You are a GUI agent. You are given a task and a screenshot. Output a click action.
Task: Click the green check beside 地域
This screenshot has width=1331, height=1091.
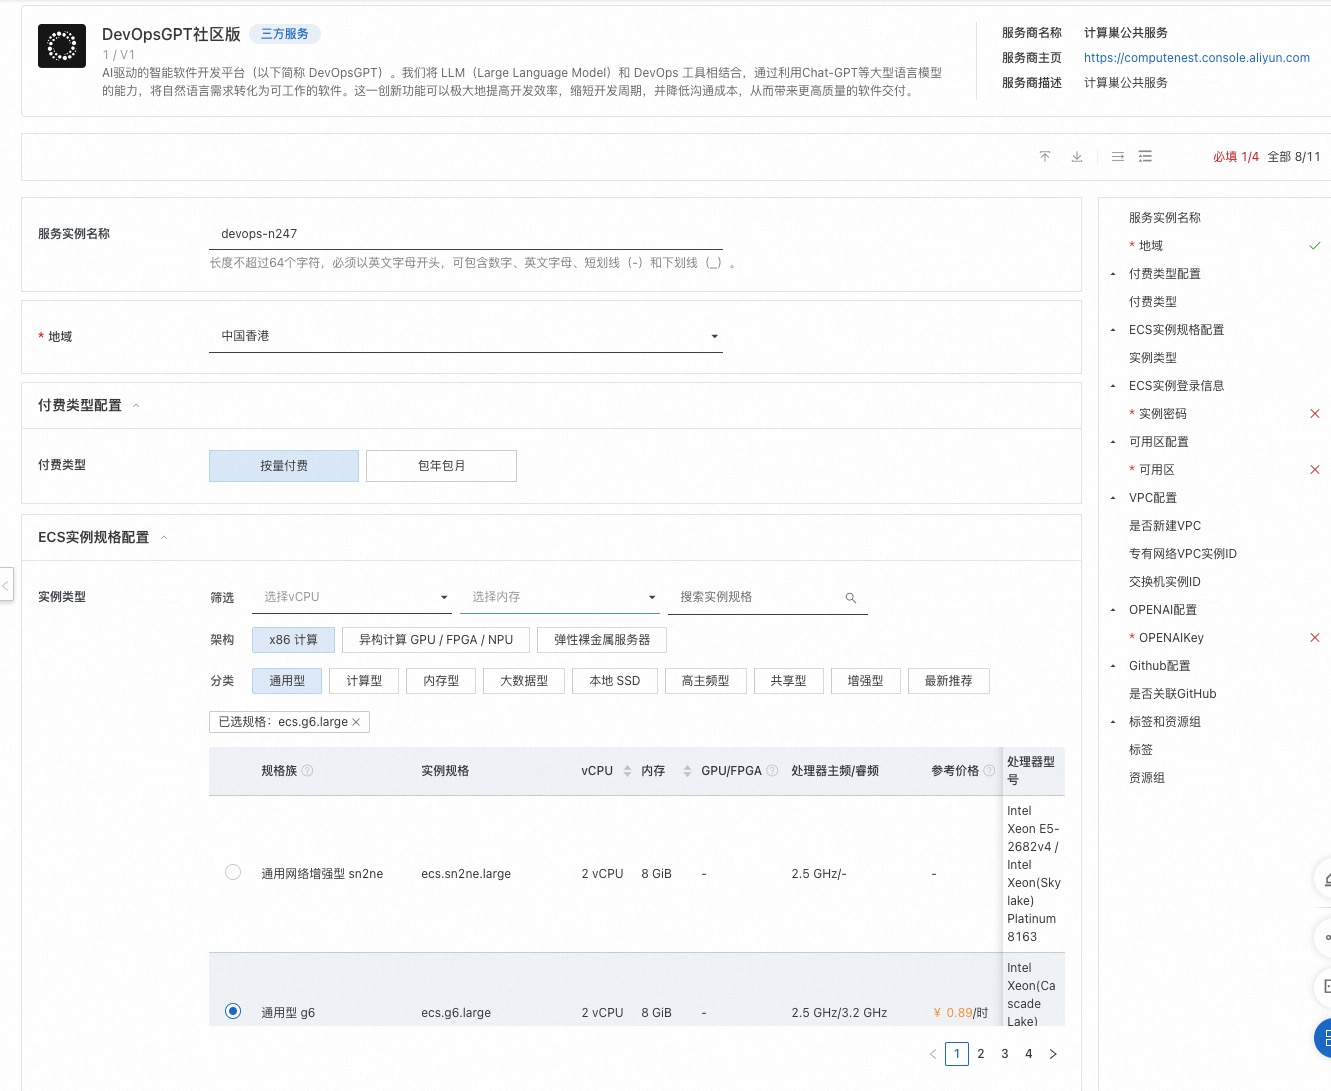(x=1315, y=245)
